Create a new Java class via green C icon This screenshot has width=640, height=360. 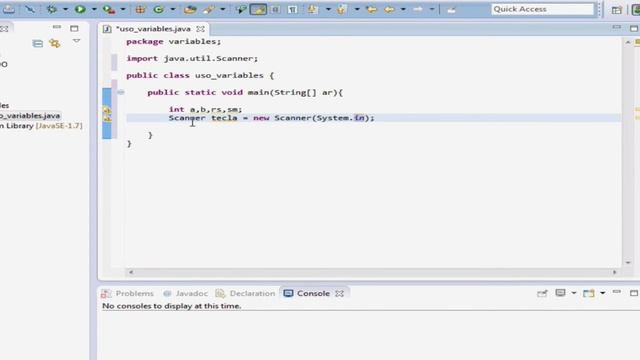(158, 9)
